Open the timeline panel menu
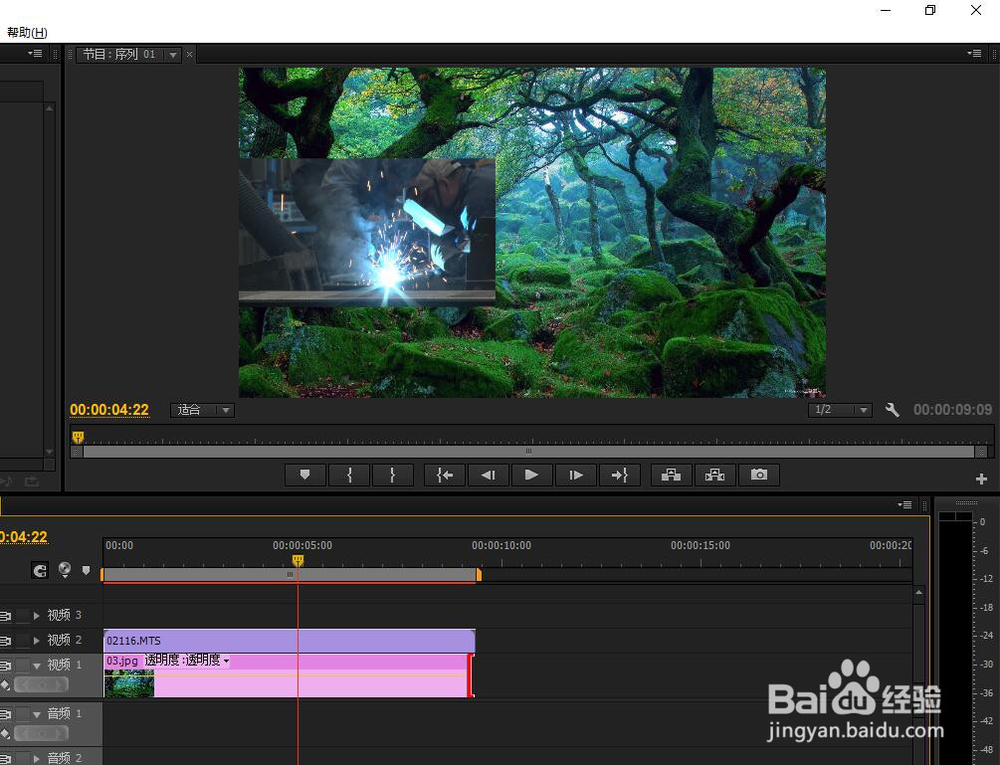This screenshot has height=765, width=1000. 904,505
